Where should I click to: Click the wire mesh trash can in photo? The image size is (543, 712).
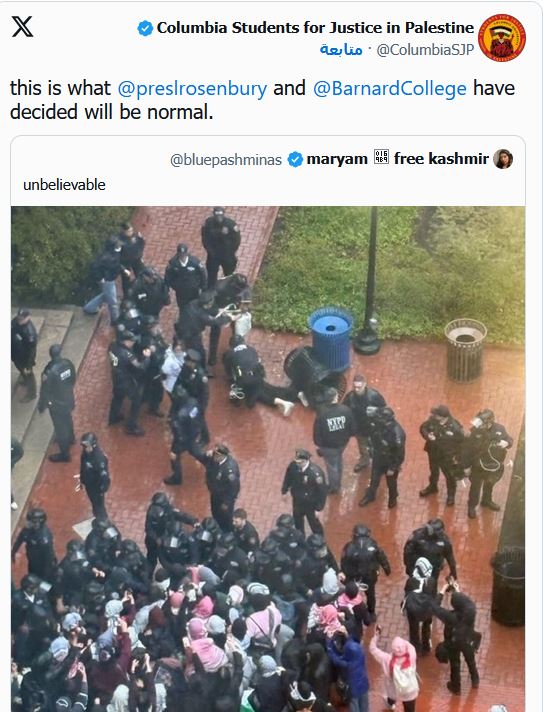[465, 350]
